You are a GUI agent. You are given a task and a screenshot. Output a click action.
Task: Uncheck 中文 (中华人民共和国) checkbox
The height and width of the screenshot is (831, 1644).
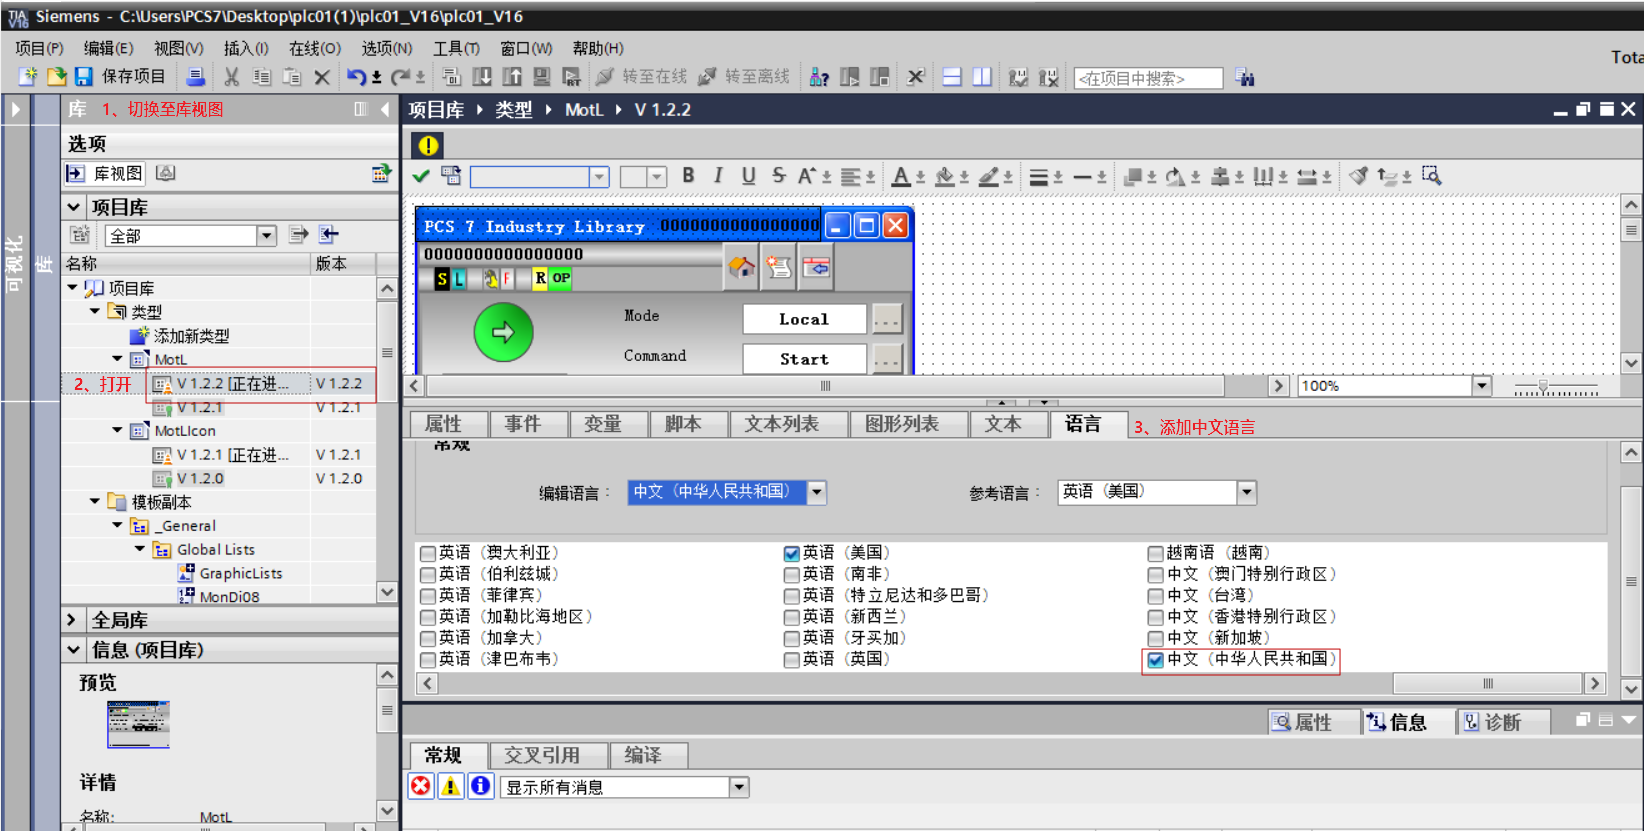coord(1156,660)
